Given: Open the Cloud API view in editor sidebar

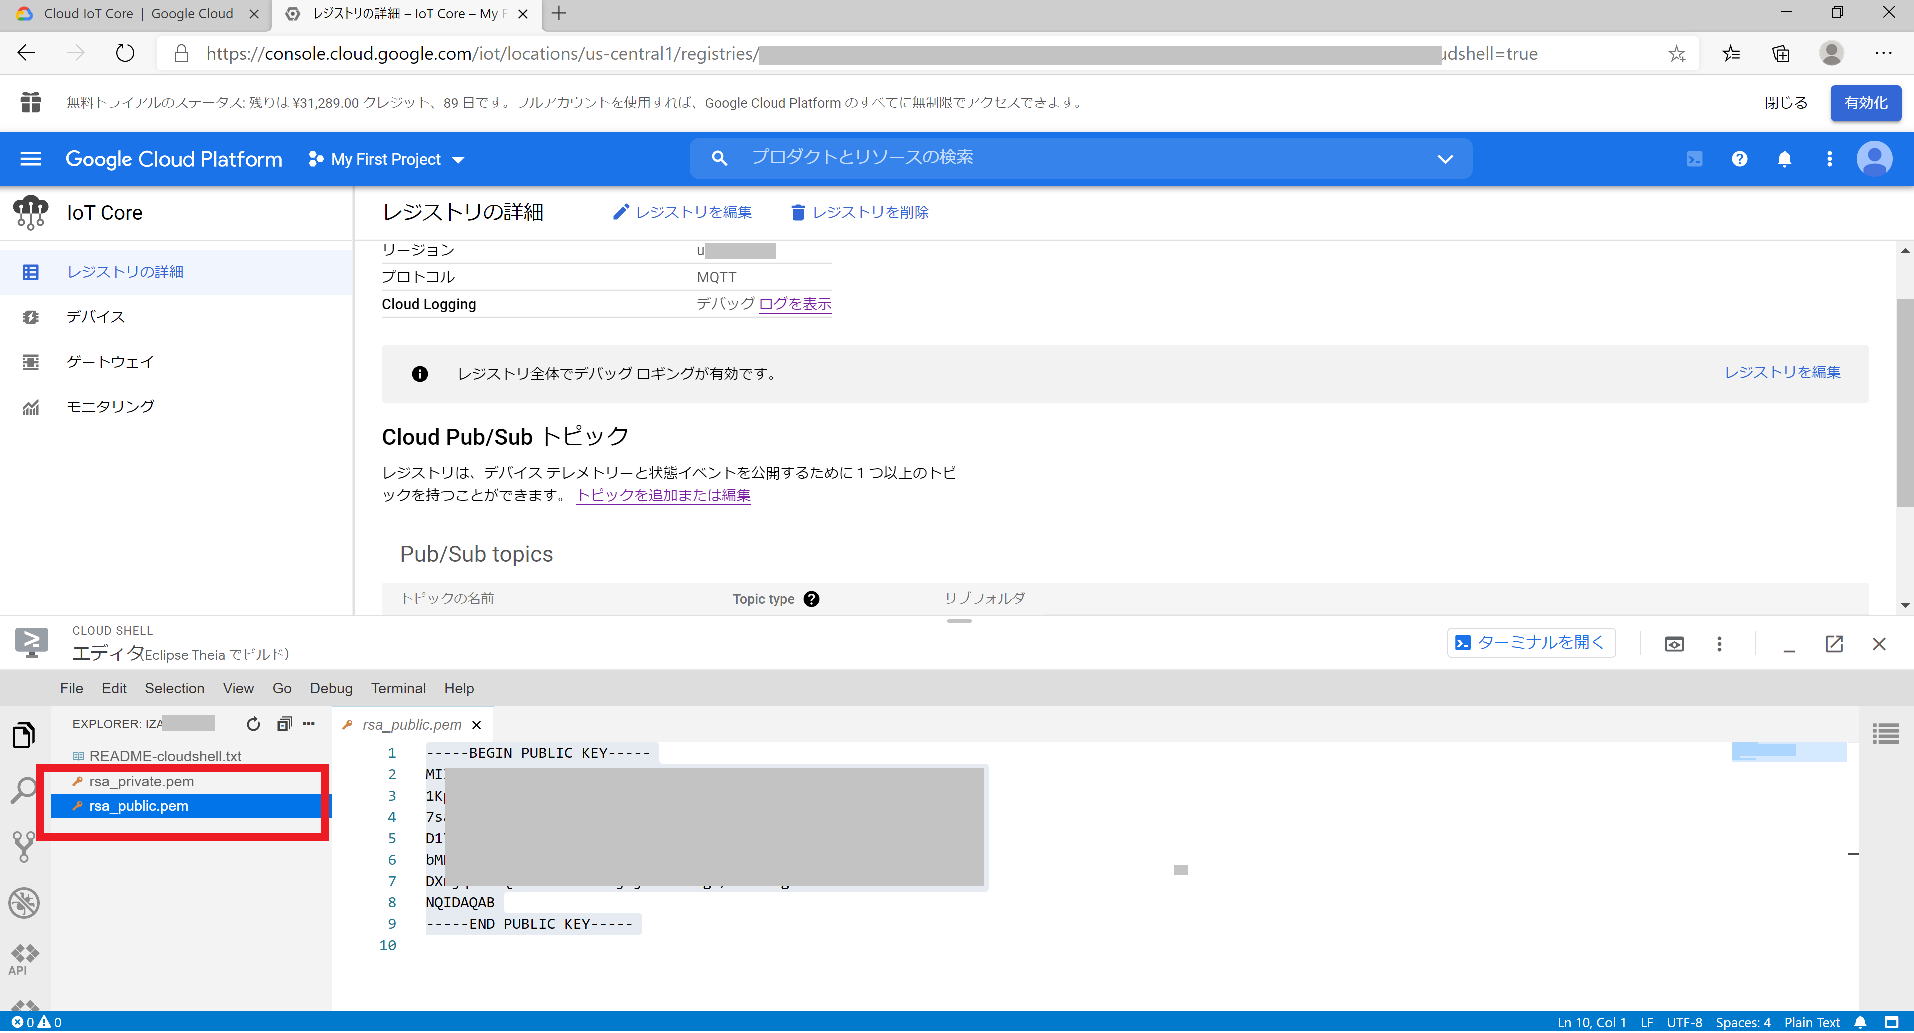Looking at the screenshot, I should (24, 959).
